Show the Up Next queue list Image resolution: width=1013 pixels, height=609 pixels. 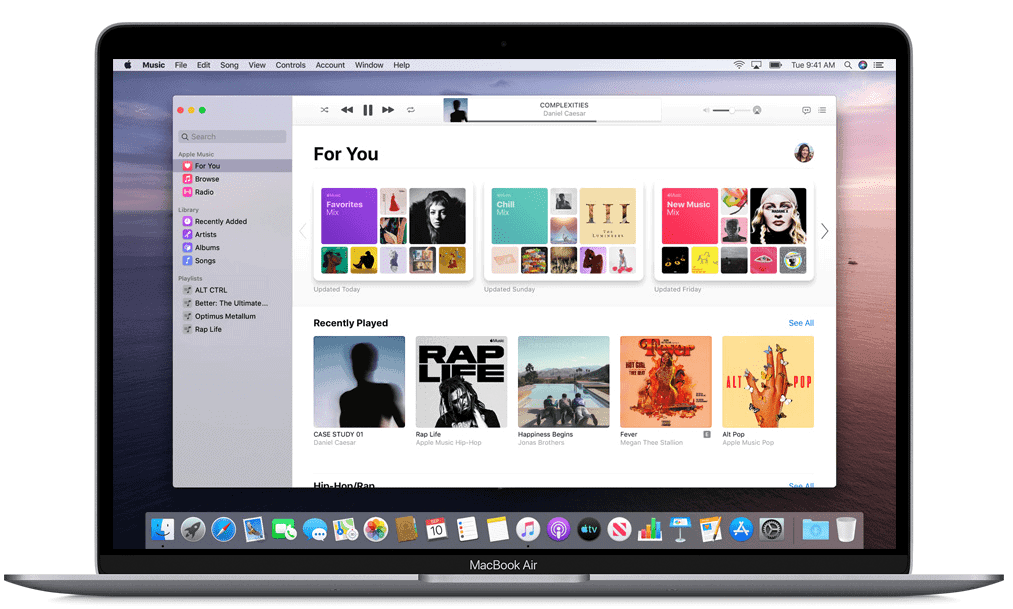click(x=822, y=110)
